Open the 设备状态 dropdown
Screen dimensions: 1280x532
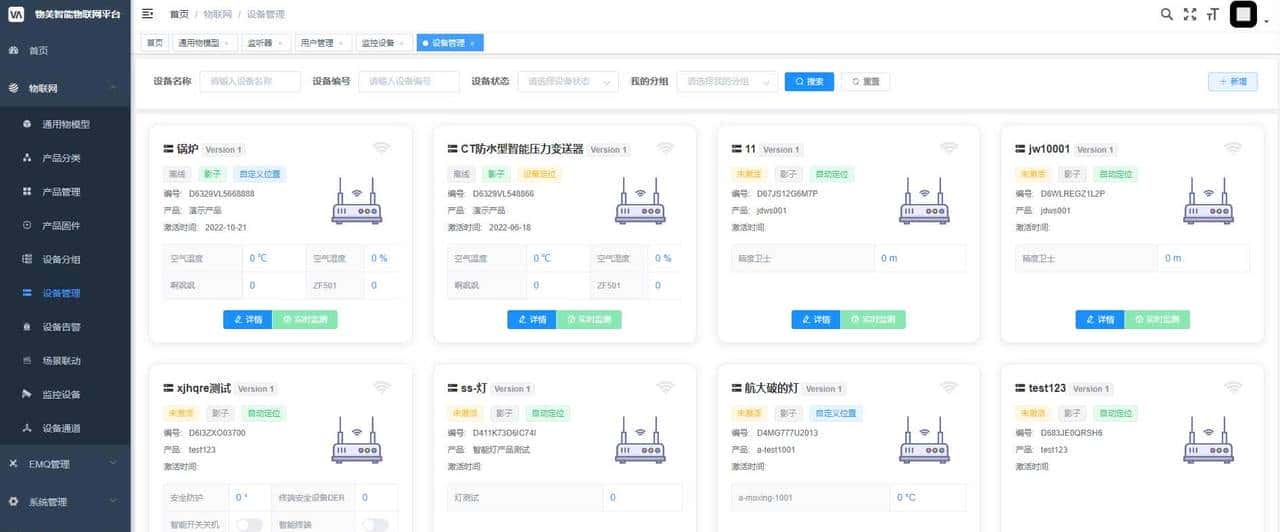[569, 82]
